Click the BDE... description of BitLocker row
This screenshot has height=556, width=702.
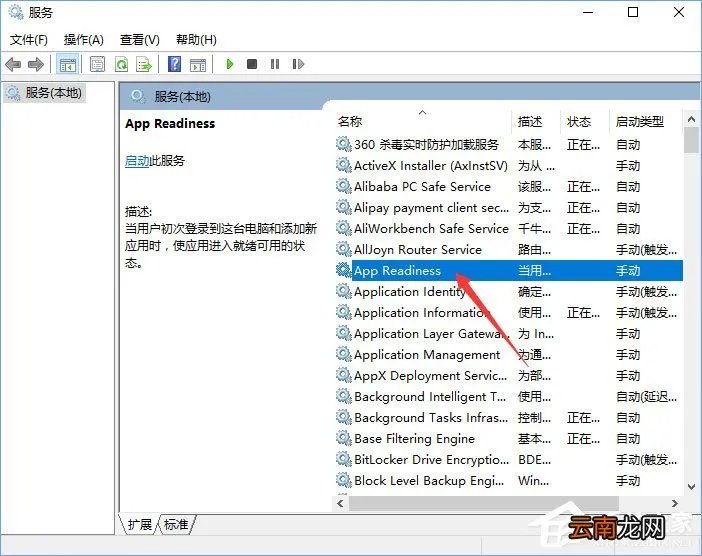pyautogui.click(x=535, y=460)
